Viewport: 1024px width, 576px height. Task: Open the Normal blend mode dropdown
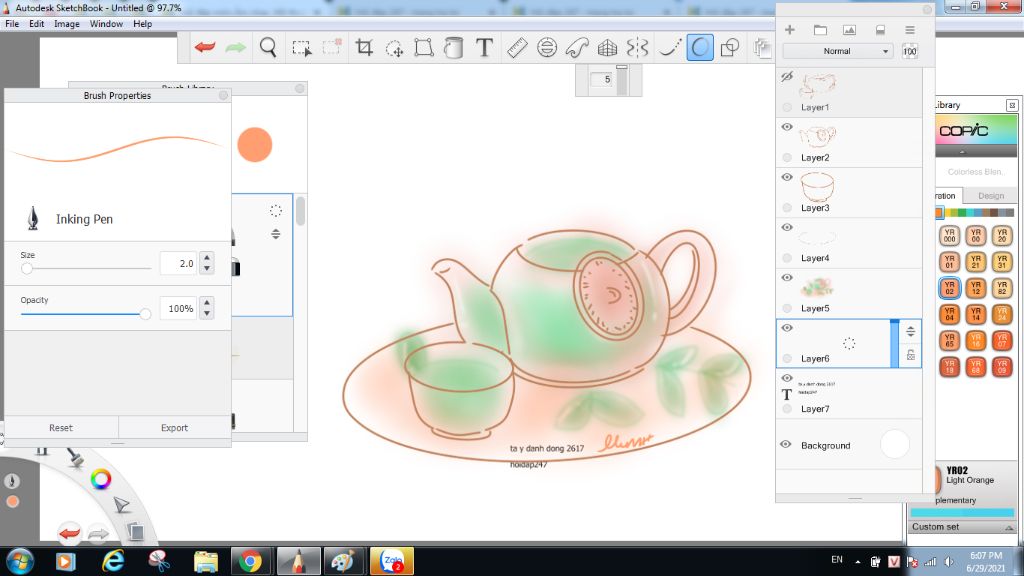click(839, 51)
